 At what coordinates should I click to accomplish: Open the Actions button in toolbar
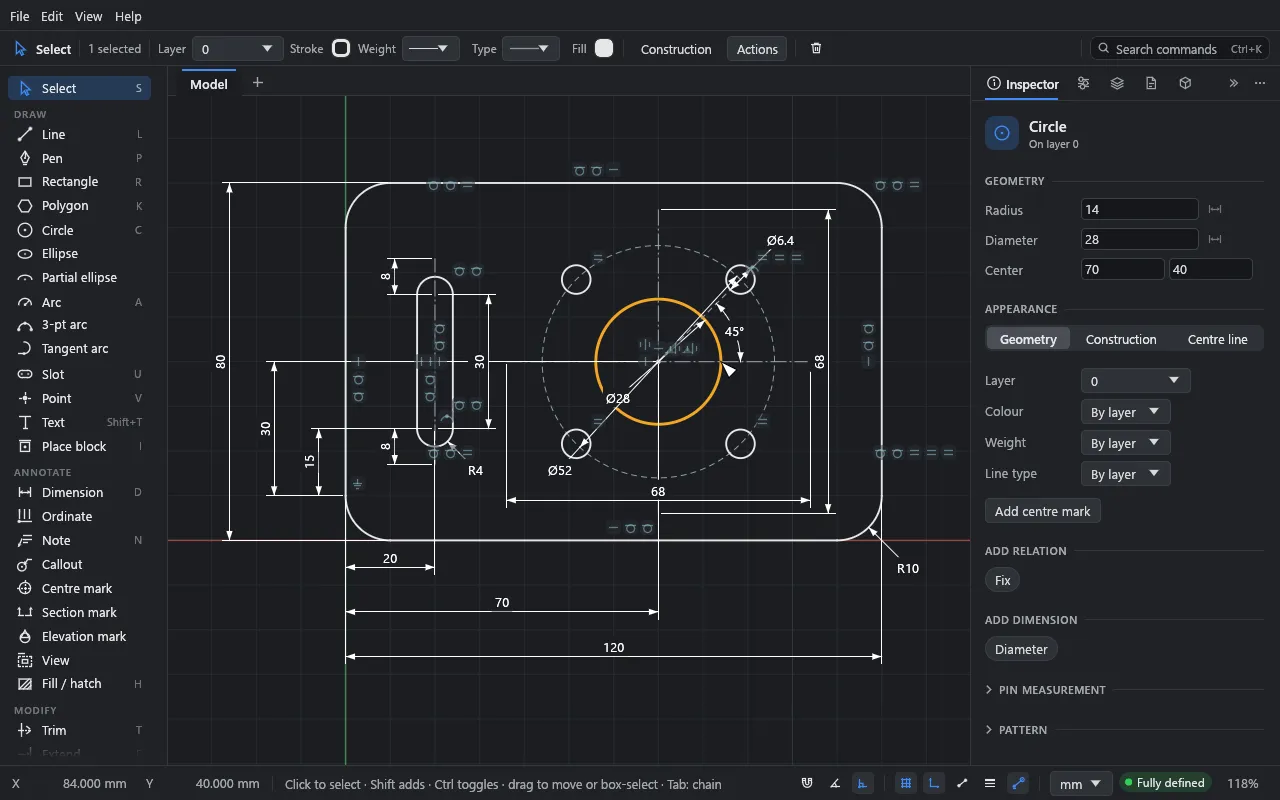757,49
